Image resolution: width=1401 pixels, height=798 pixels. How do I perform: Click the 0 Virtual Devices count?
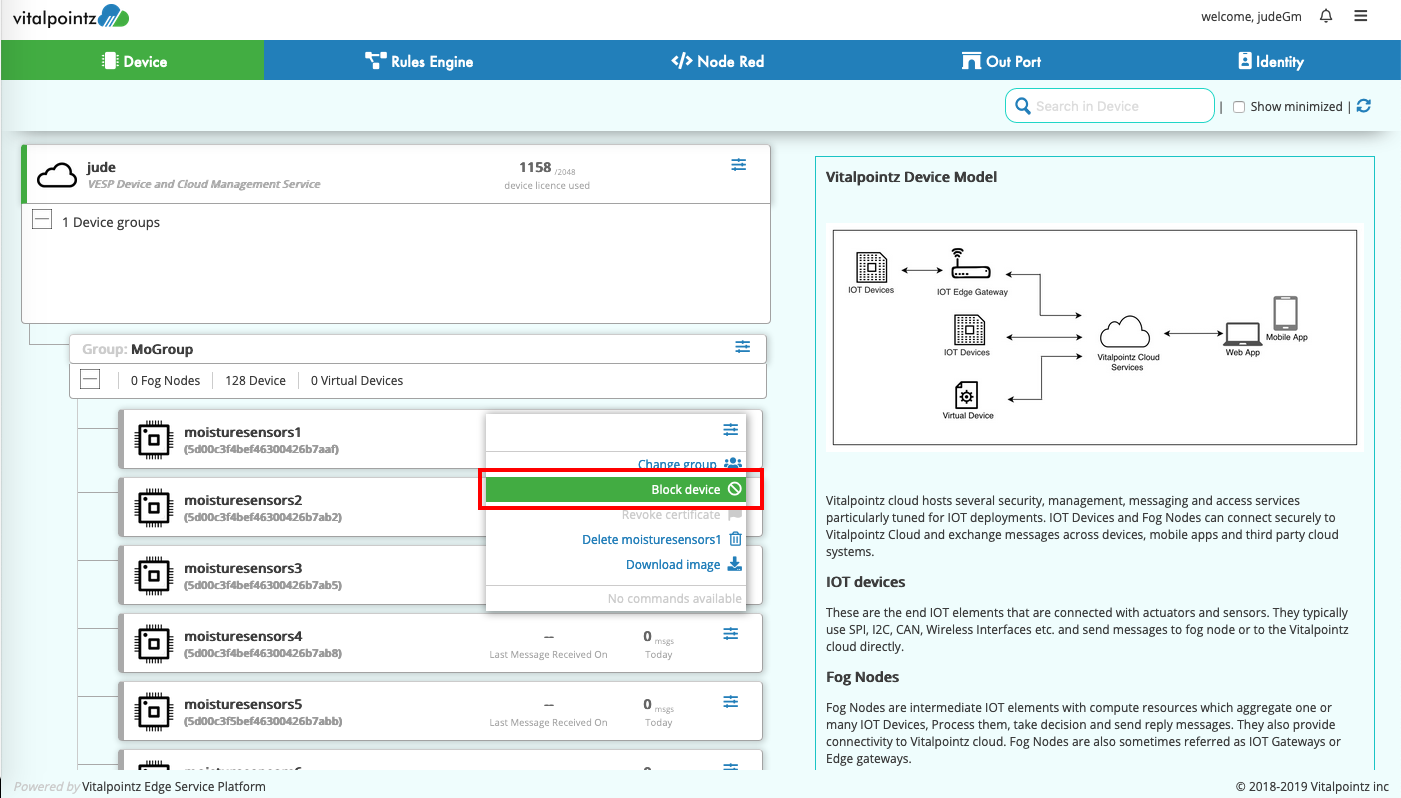click(x=357, y=380)
